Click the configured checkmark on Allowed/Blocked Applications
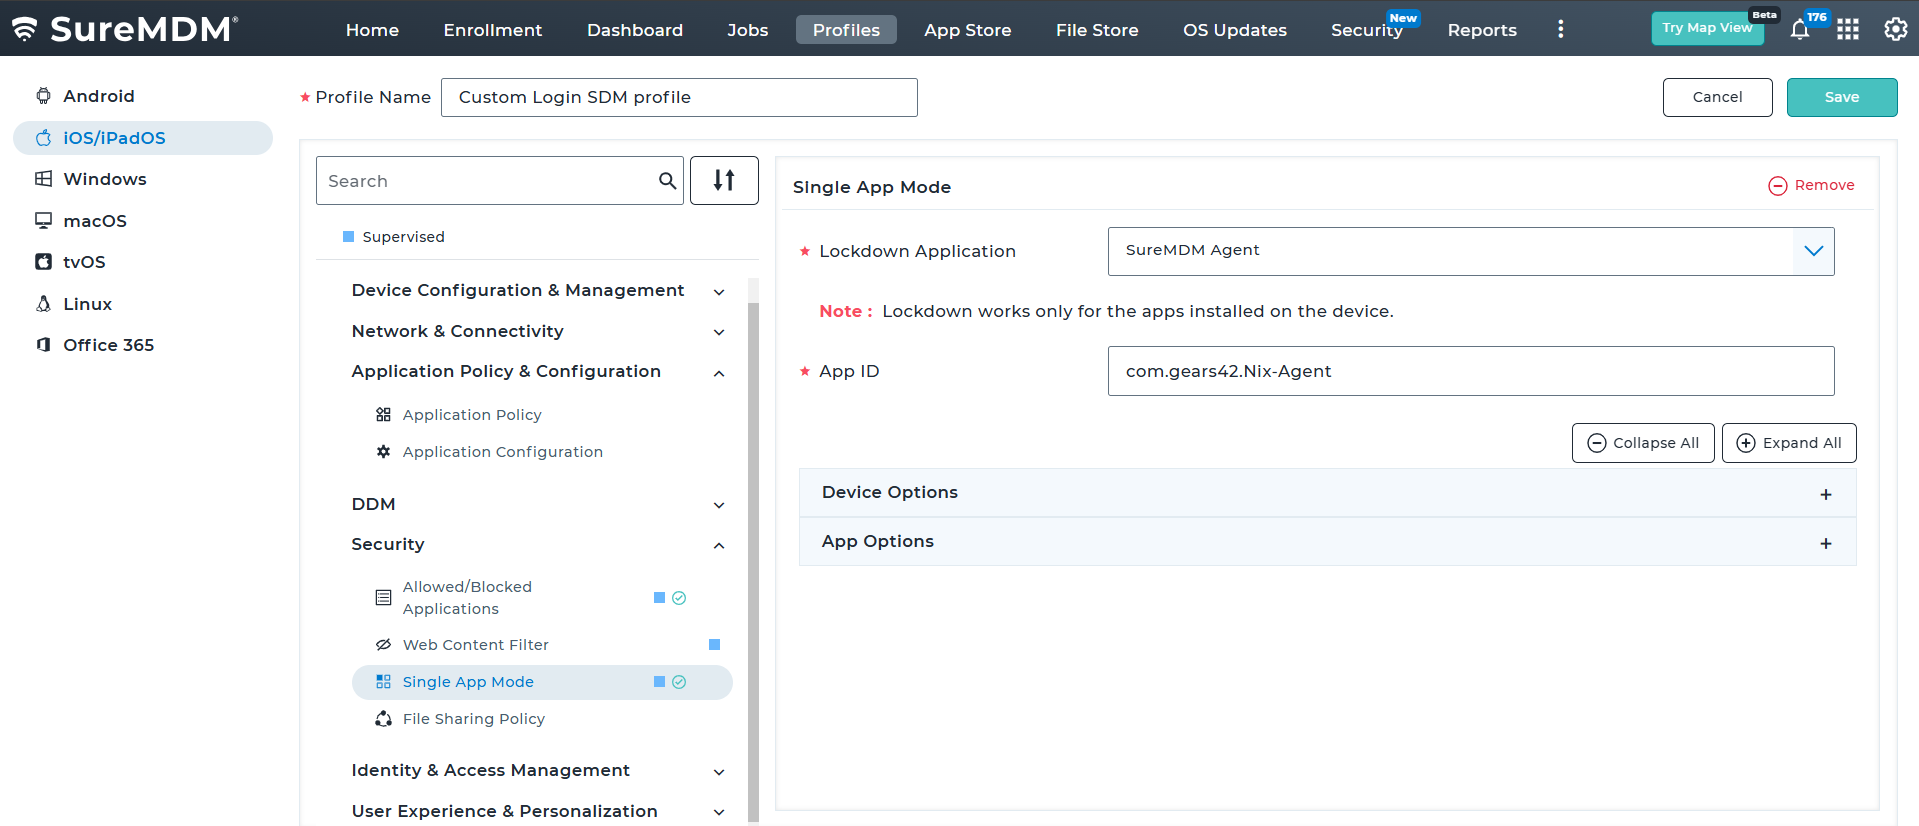Image resolution: width=1919 pixels, height=826 pixels. coord(679,598)
